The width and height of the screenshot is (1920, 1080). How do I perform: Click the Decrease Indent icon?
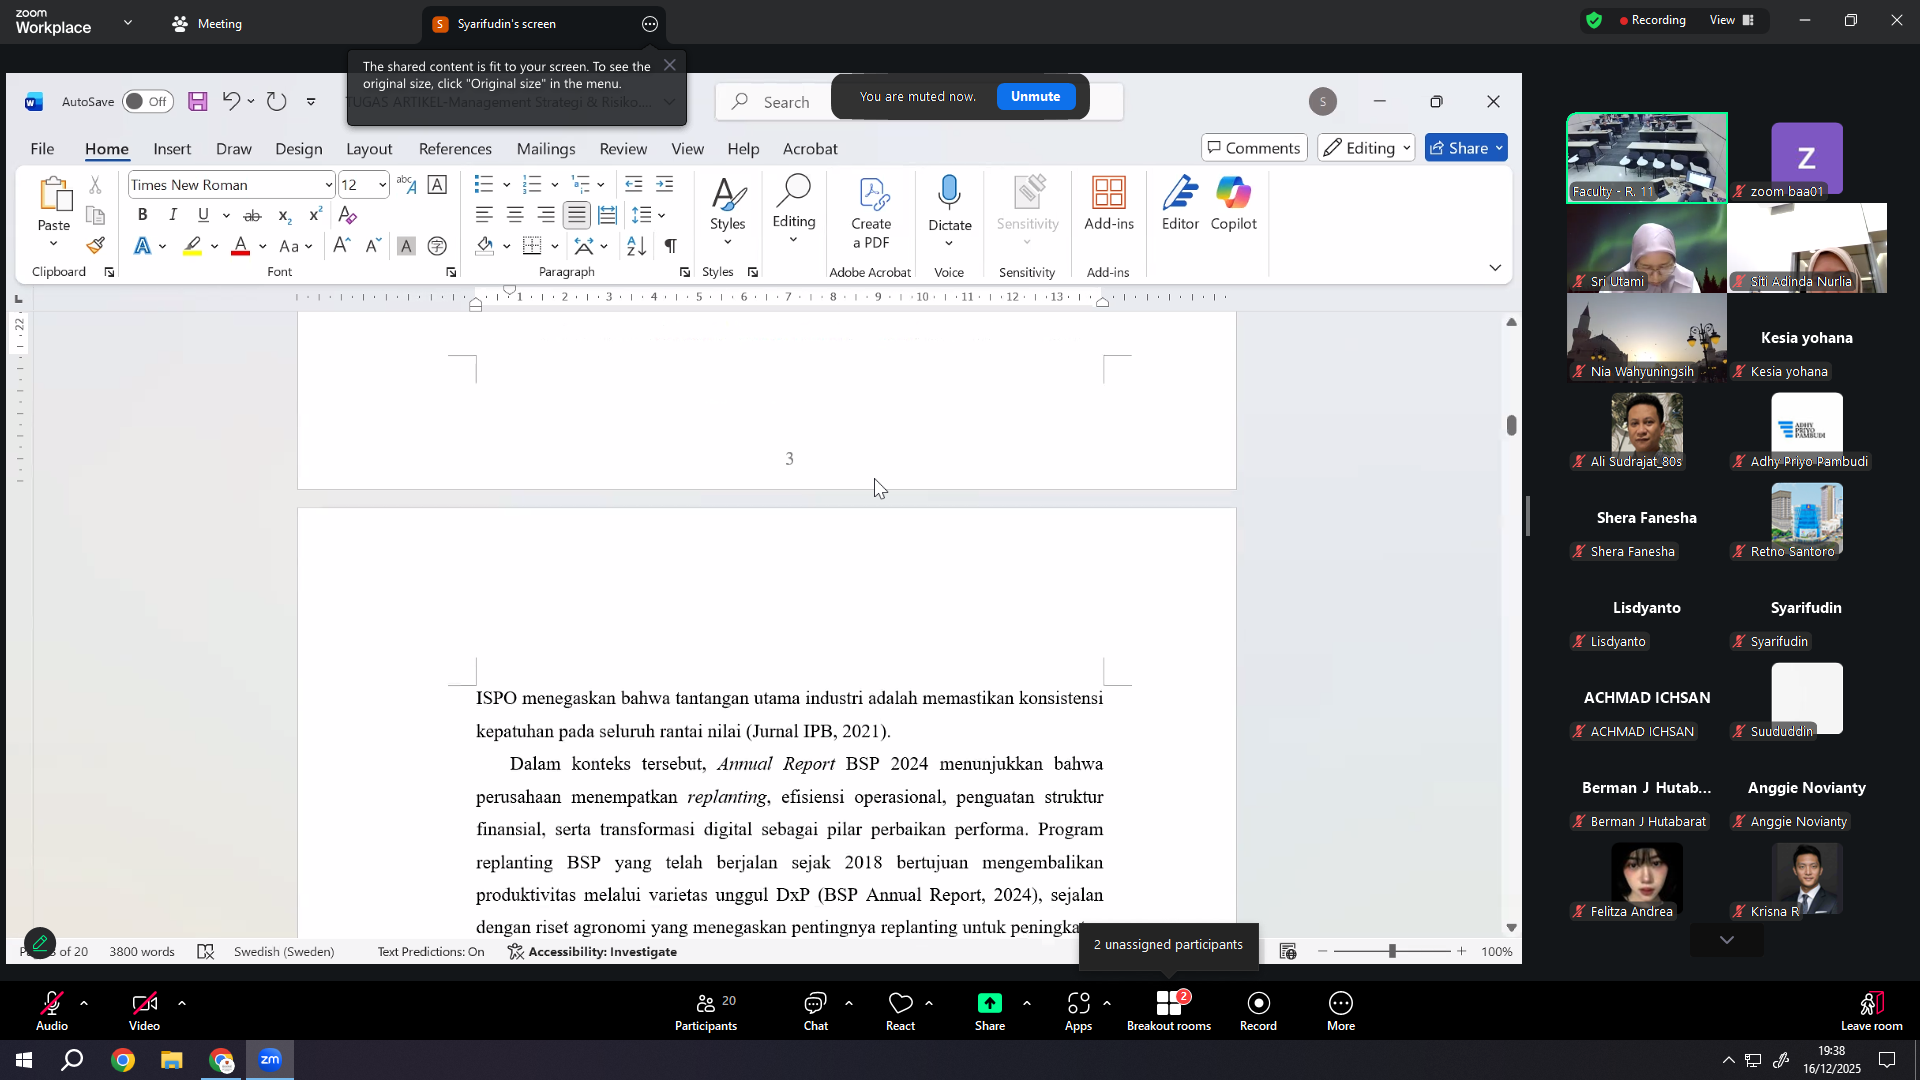click(634, 184)
